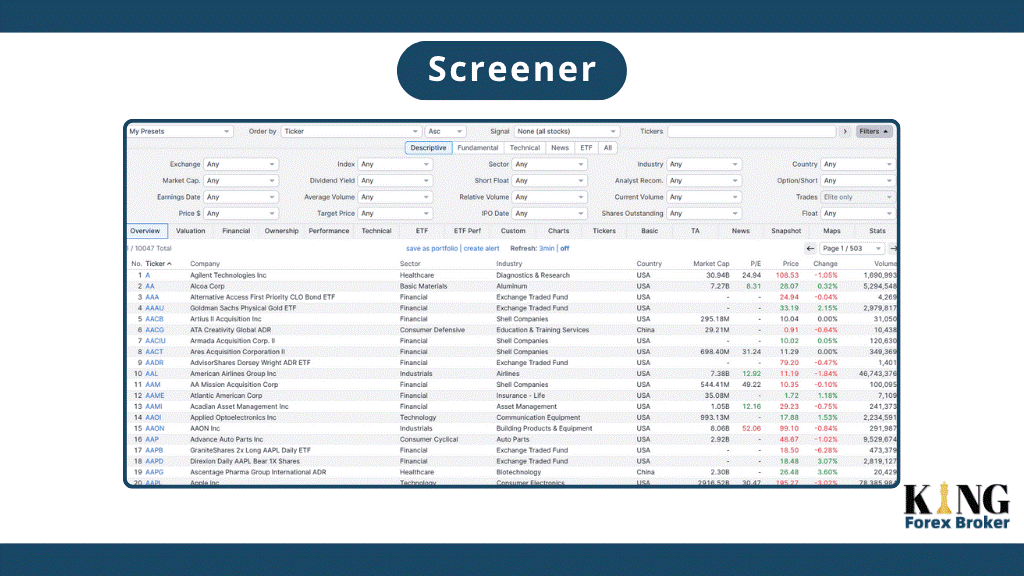Click the save as portfolio link
Screen dimensions: 1024x576
[x=432, y=249]
